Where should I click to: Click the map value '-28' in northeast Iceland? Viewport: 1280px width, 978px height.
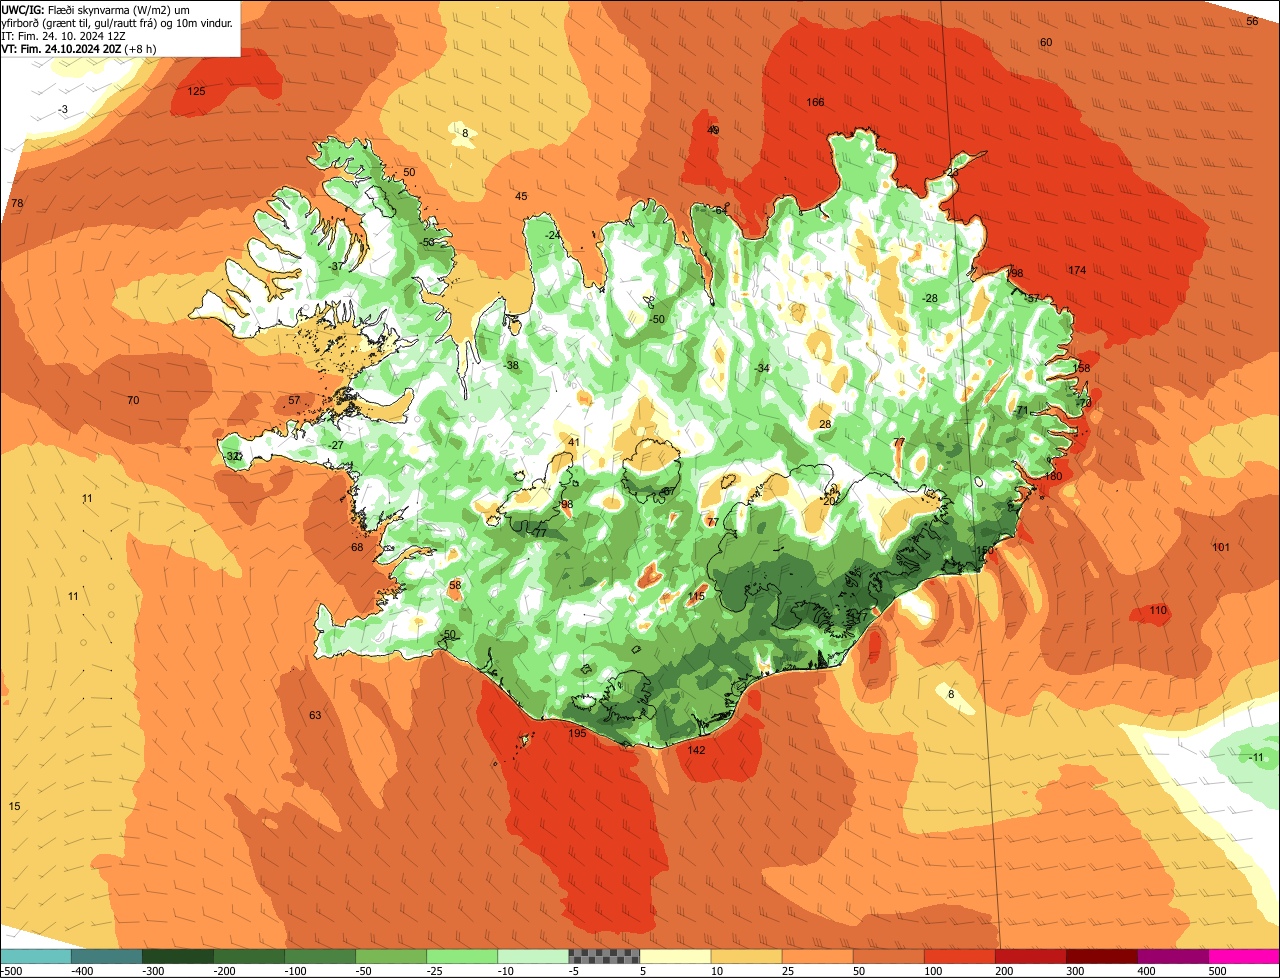coord(930,298)
